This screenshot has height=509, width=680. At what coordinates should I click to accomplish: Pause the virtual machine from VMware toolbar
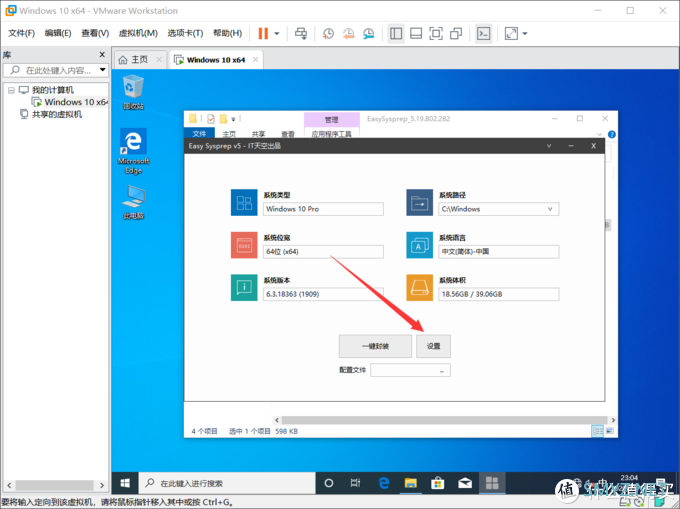coord(263,33)
